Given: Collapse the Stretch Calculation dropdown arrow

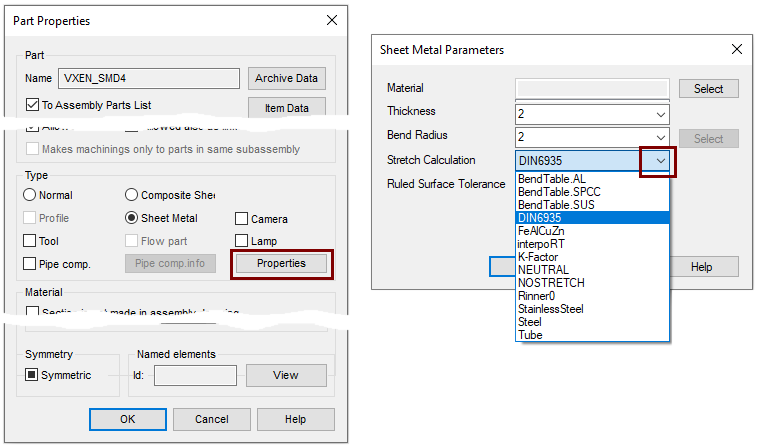Looking at the screenshot, I should pos(659,160).
